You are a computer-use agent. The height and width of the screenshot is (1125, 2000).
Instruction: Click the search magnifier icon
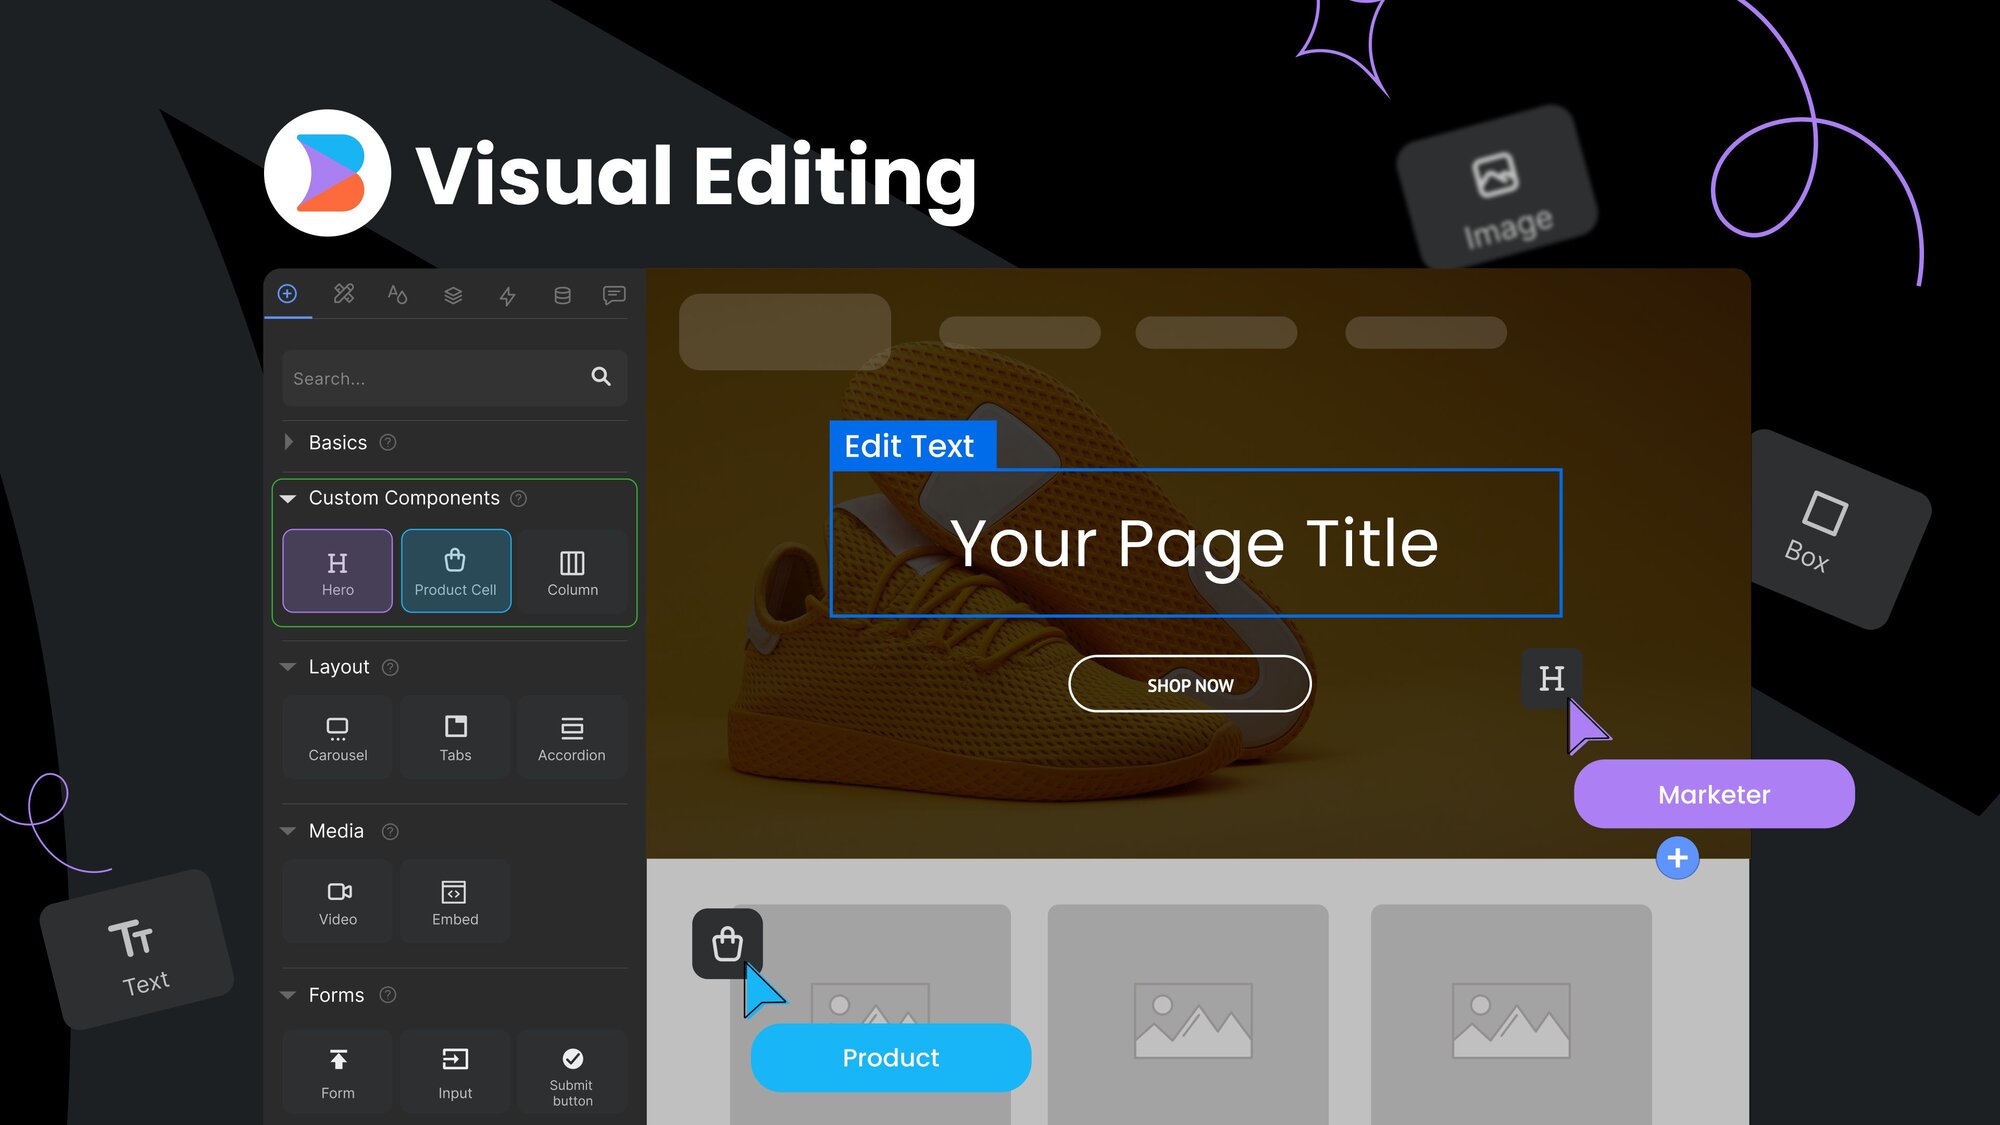[601, 377]
